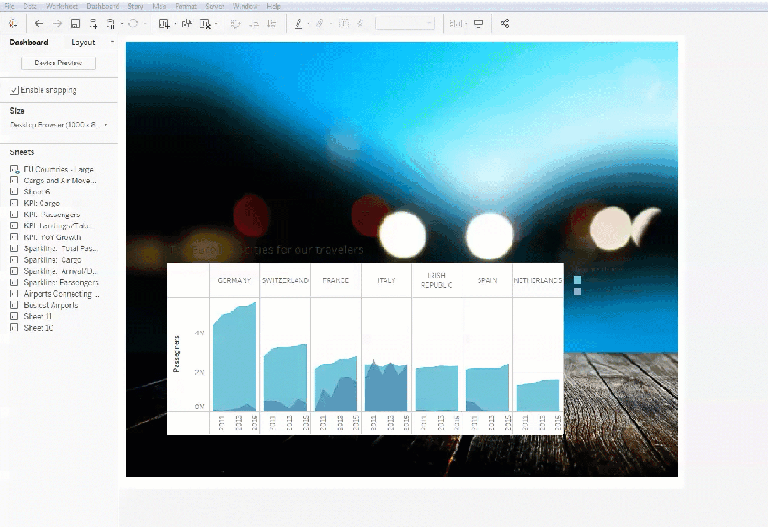Click the show/hide cards icon
768x527 pixels.
click(x=455, y=24)
